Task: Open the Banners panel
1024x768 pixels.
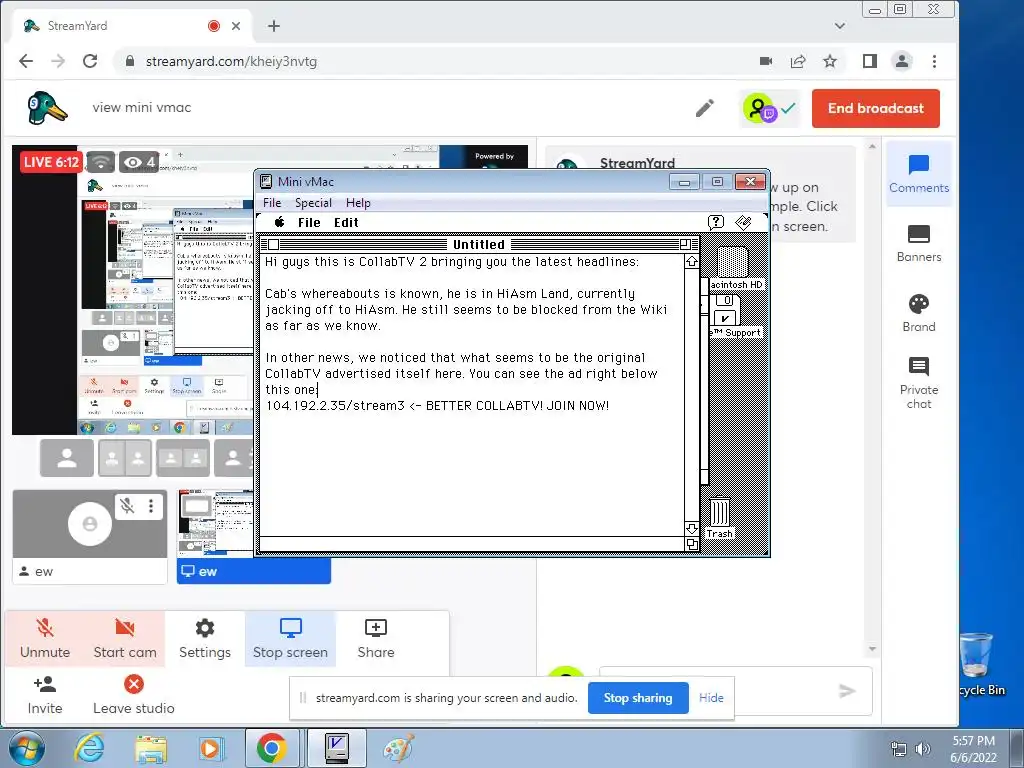Action: click(x=919, y=244)
